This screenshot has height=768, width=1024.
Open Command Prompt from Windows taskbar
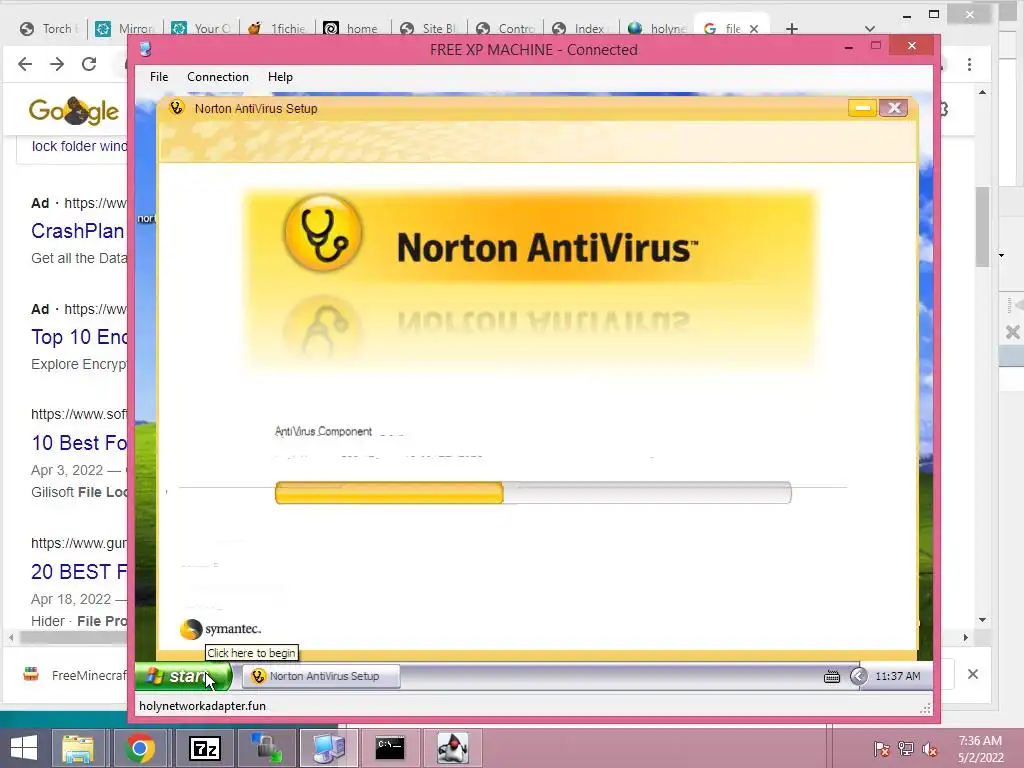tap(390, 748)
